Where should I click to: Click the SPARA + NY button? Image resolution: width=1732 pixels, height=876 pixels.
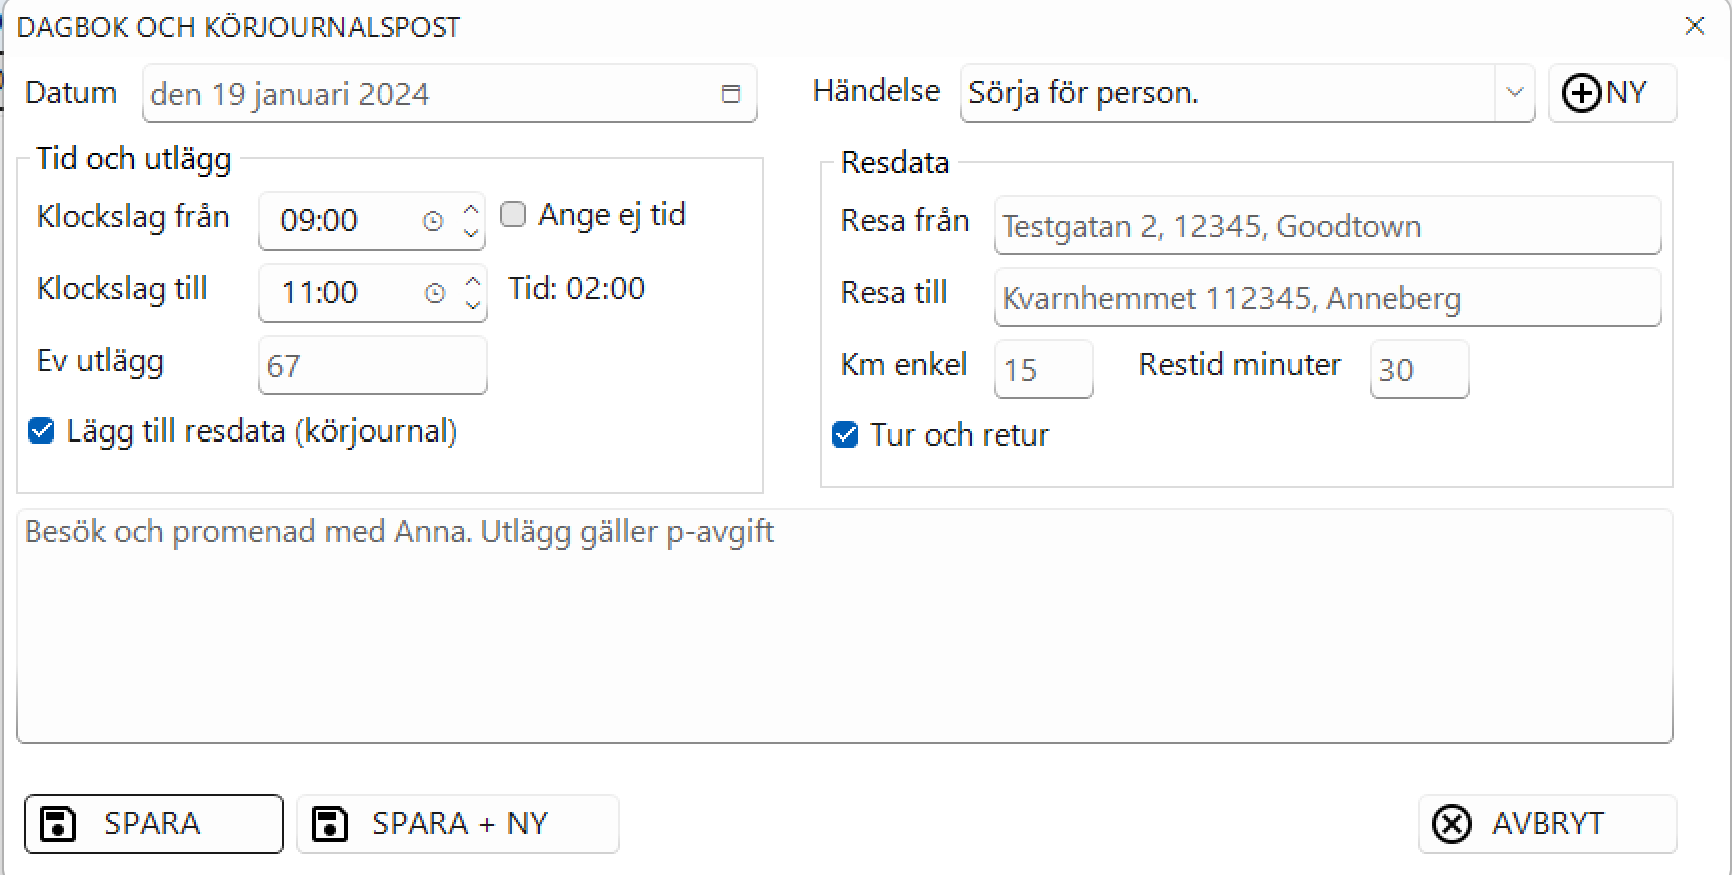coord(458,824)
